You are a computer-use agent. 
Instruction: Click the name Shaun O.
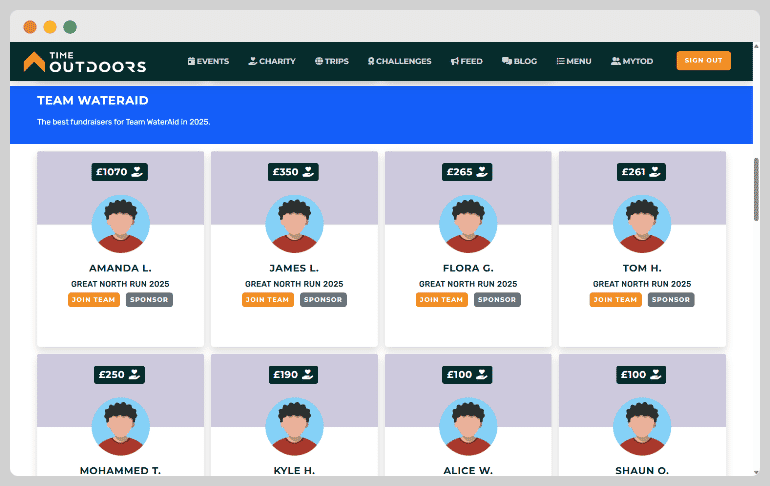[642, 470]
